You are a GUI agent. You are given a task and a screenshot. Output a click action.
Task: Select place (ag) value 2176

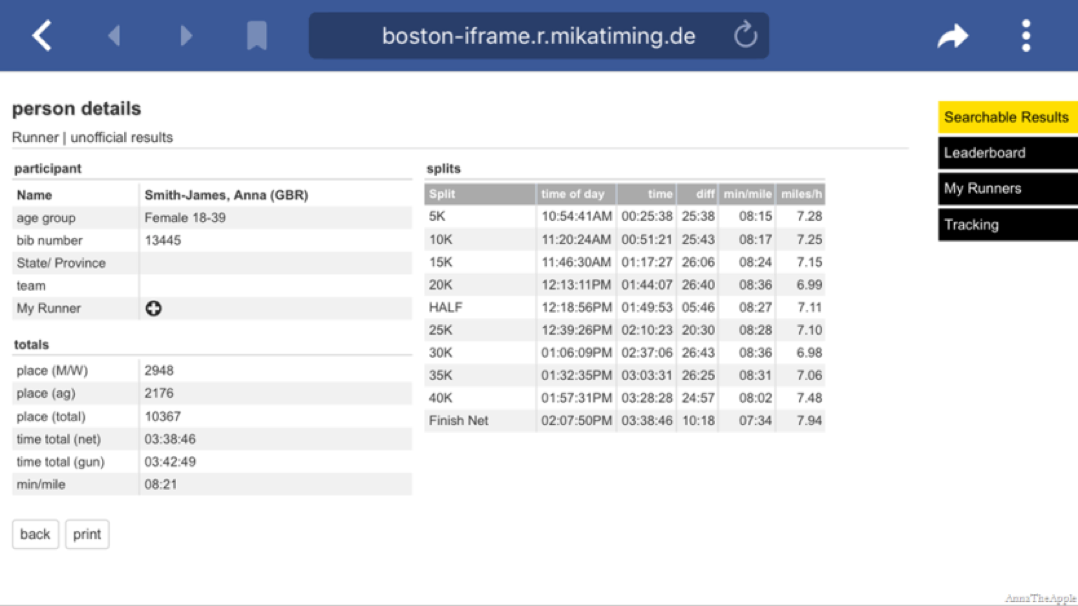coord(159,393)
